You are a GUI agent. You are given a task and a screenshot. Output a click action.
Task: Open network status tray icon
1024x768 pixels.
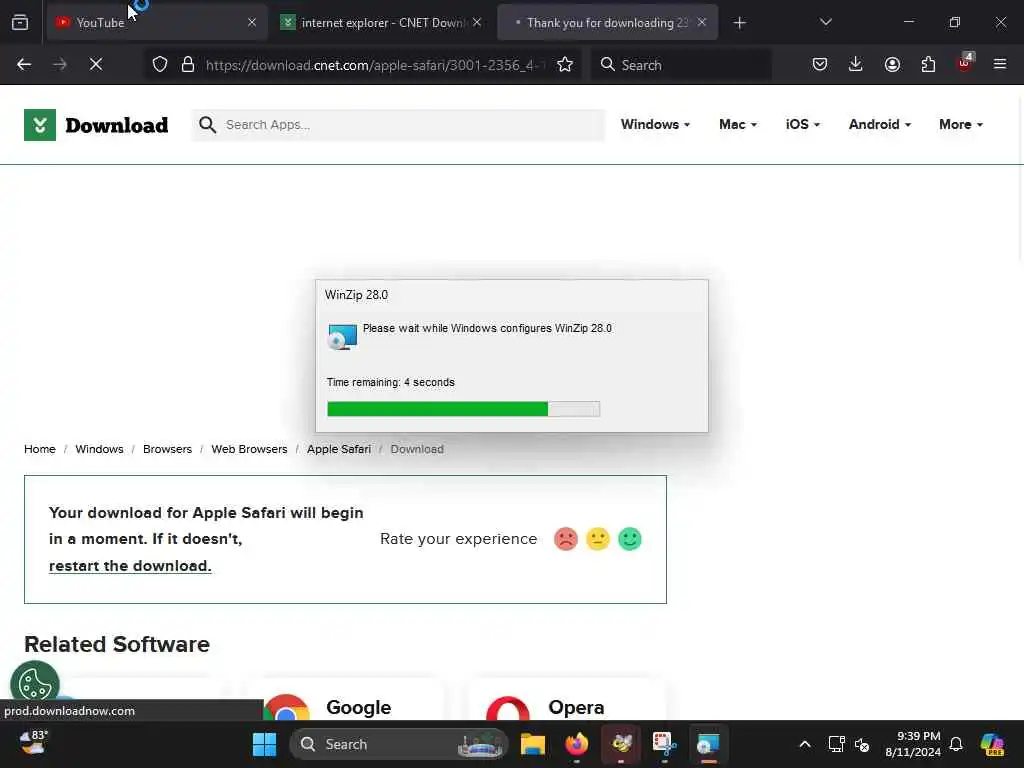pos(837,744)
